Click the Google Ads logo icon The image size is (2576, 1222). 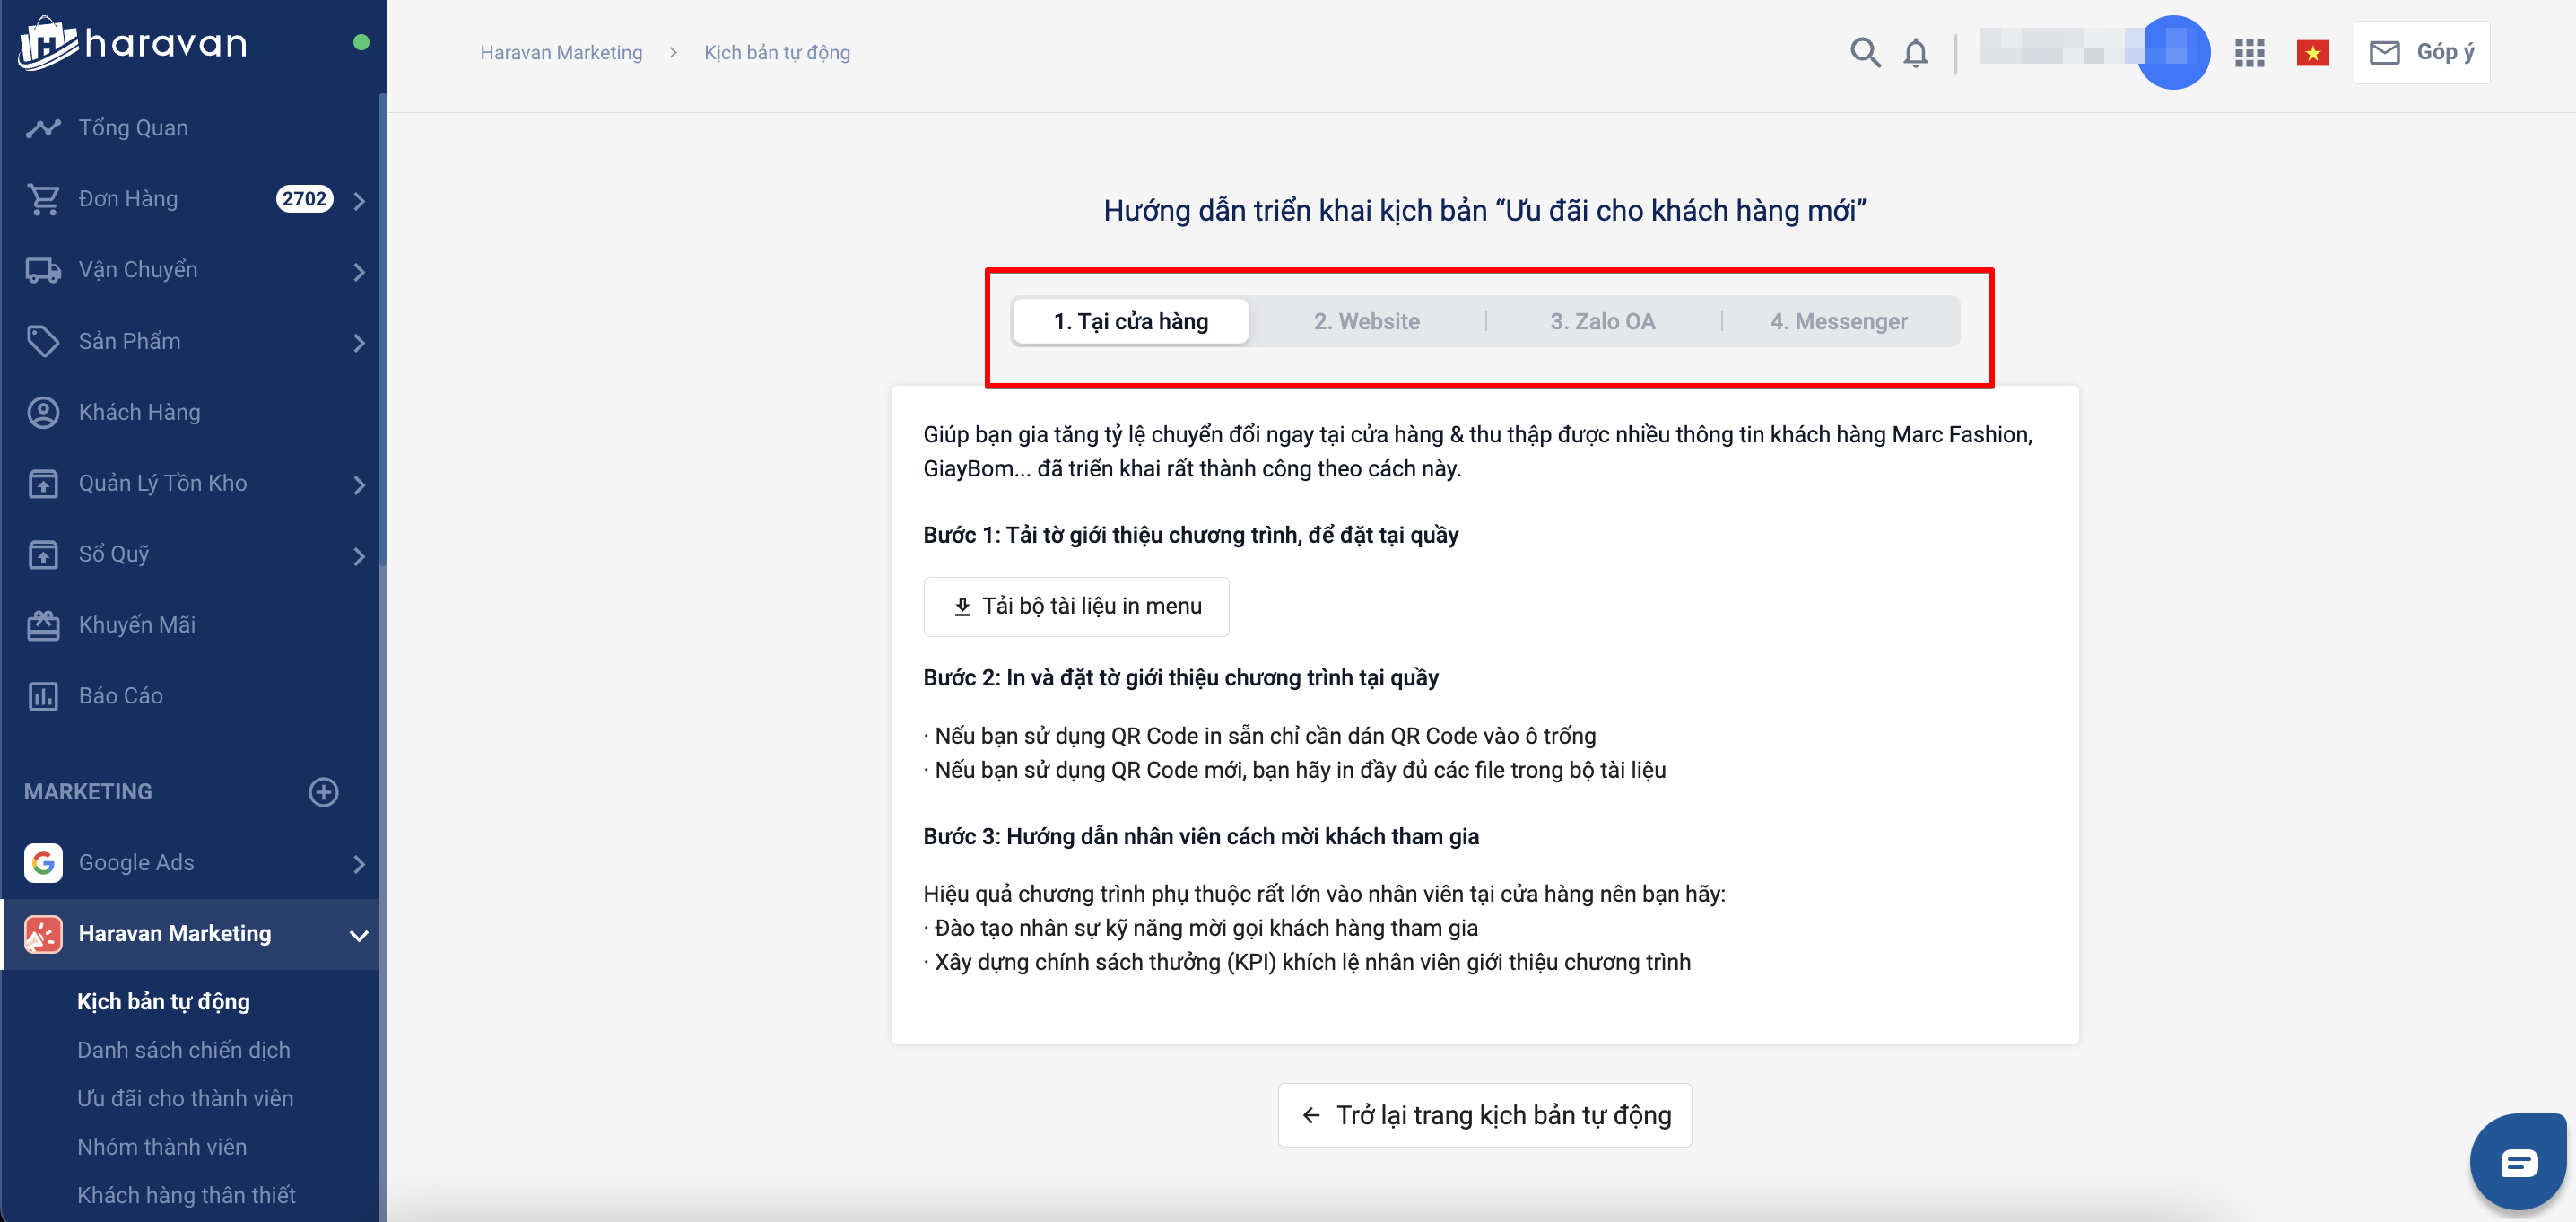coord(43,863)
